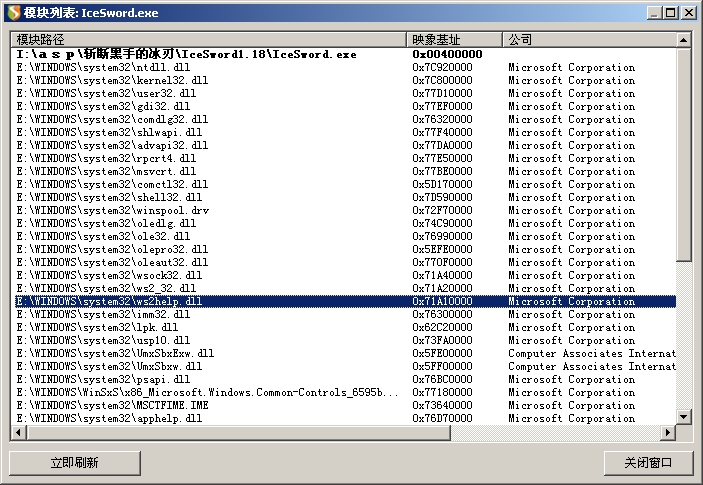Image resolution: width=703 pixels, height=485 pixels.
Task: Minimize the module list window
Action: pos(655,13)
